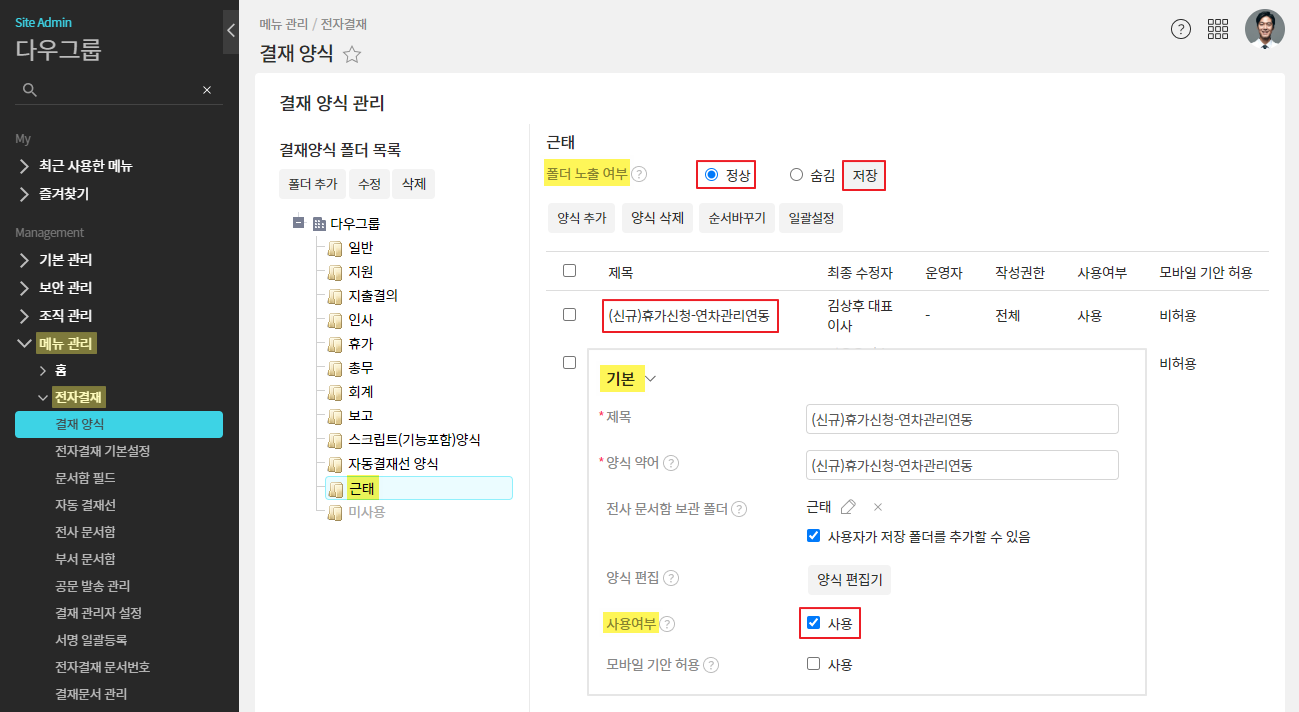Click the user profile avatar

1264,29
